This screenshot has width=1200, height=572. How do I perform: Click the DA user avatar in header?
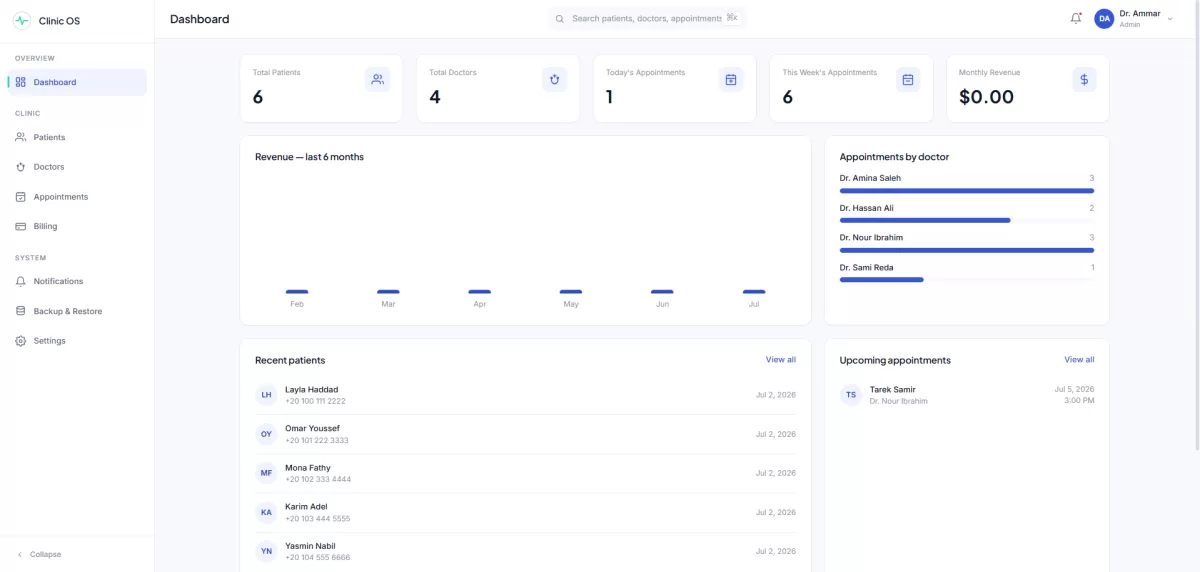[1104, 19]
